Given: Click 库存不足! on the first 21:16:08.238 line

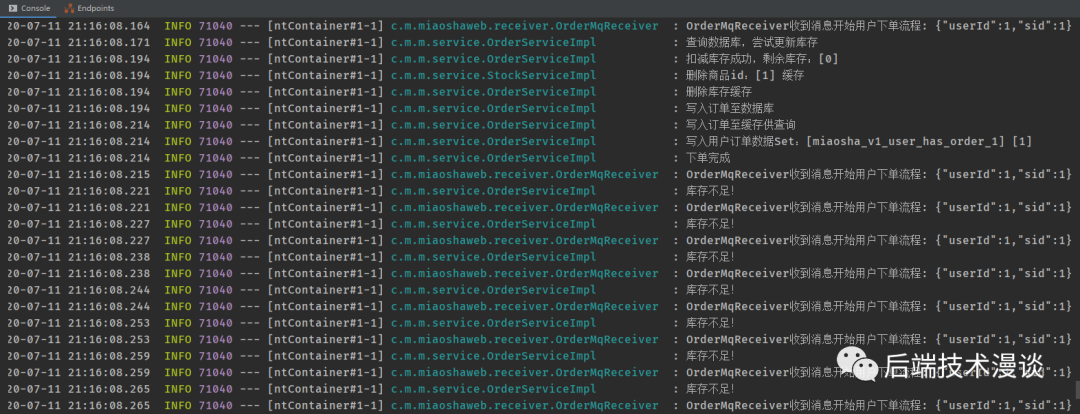Looking at the screenshot, I should point(710,258).
